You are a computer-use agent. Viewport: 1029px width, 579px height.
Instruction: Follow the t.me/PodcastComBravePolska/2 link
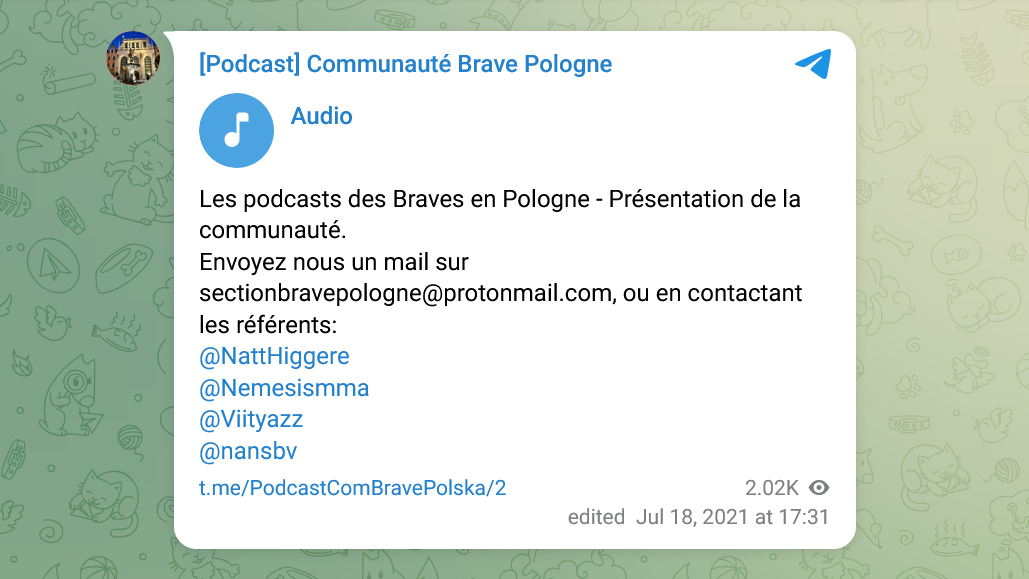point(352,488)
